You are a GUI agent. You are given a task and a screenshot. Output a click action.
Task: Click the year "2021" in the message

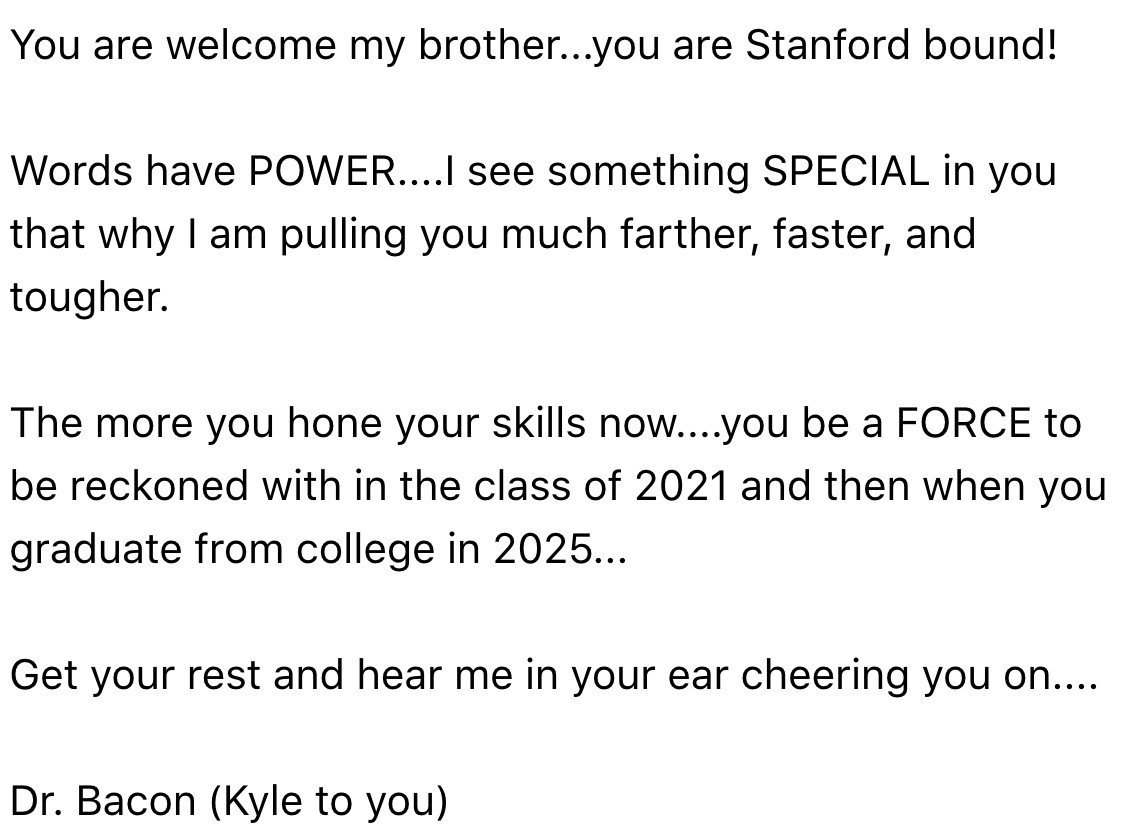(x=681, y=486)
